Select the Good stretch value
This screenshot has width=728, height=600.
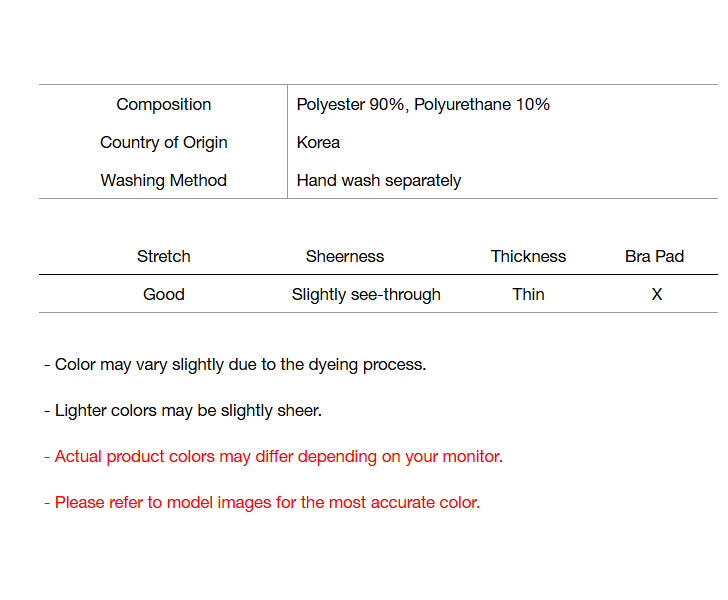click(x=163, y=294)
